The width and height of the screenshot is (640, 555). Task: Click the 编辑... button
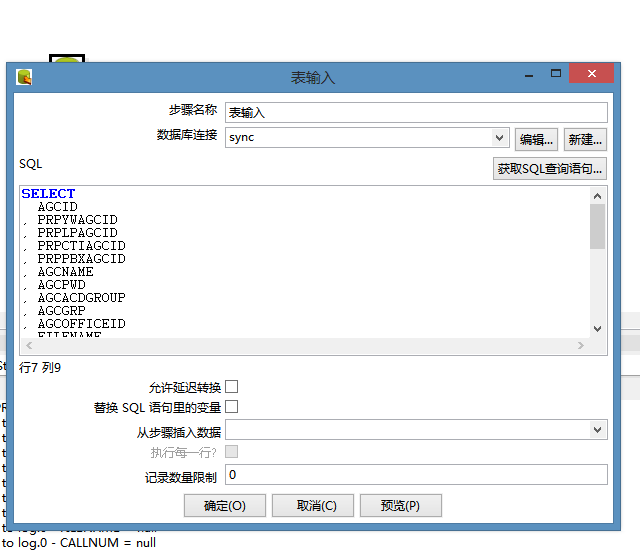(536, 140)
